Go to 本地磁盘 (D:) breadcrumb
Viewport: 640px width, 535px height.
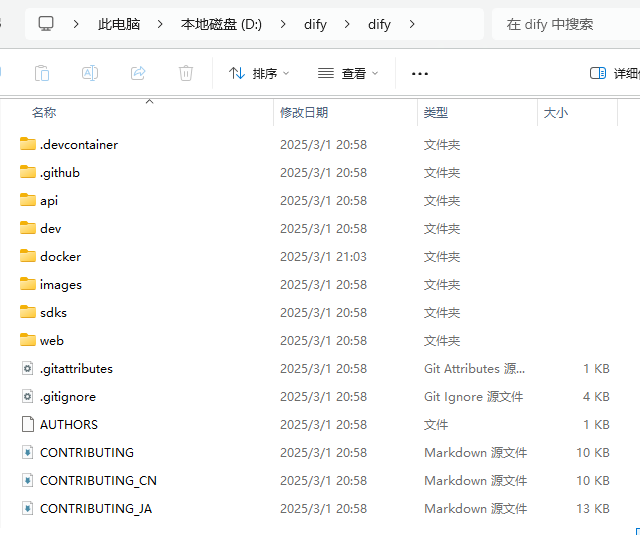pos(221,24)
